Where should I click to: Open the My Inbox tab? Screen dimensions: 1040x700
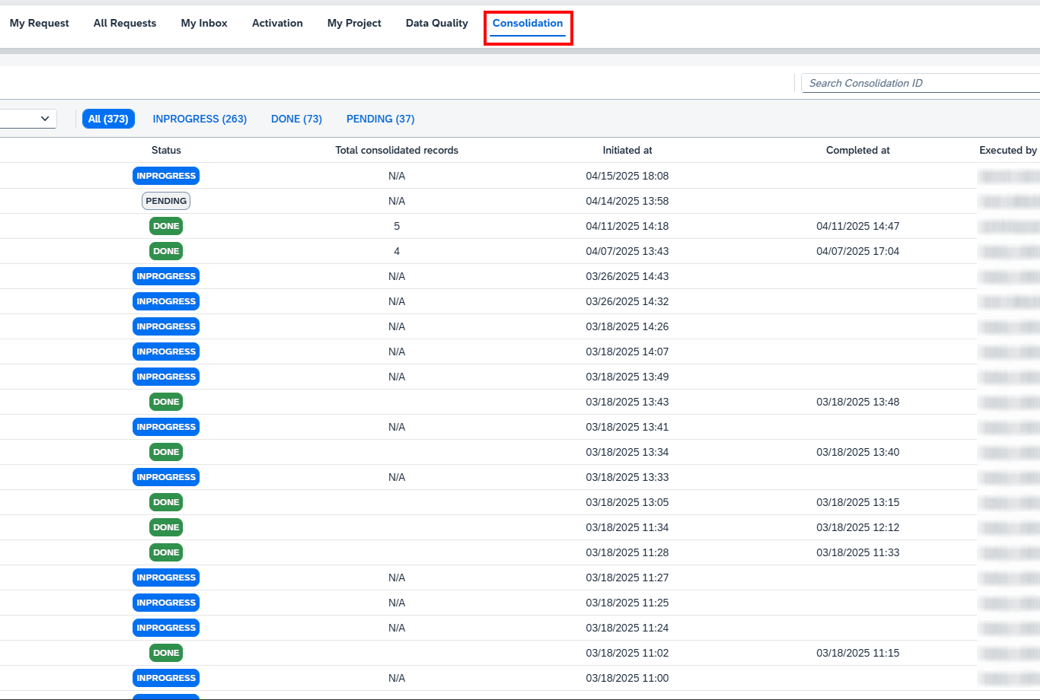[204, 23]
